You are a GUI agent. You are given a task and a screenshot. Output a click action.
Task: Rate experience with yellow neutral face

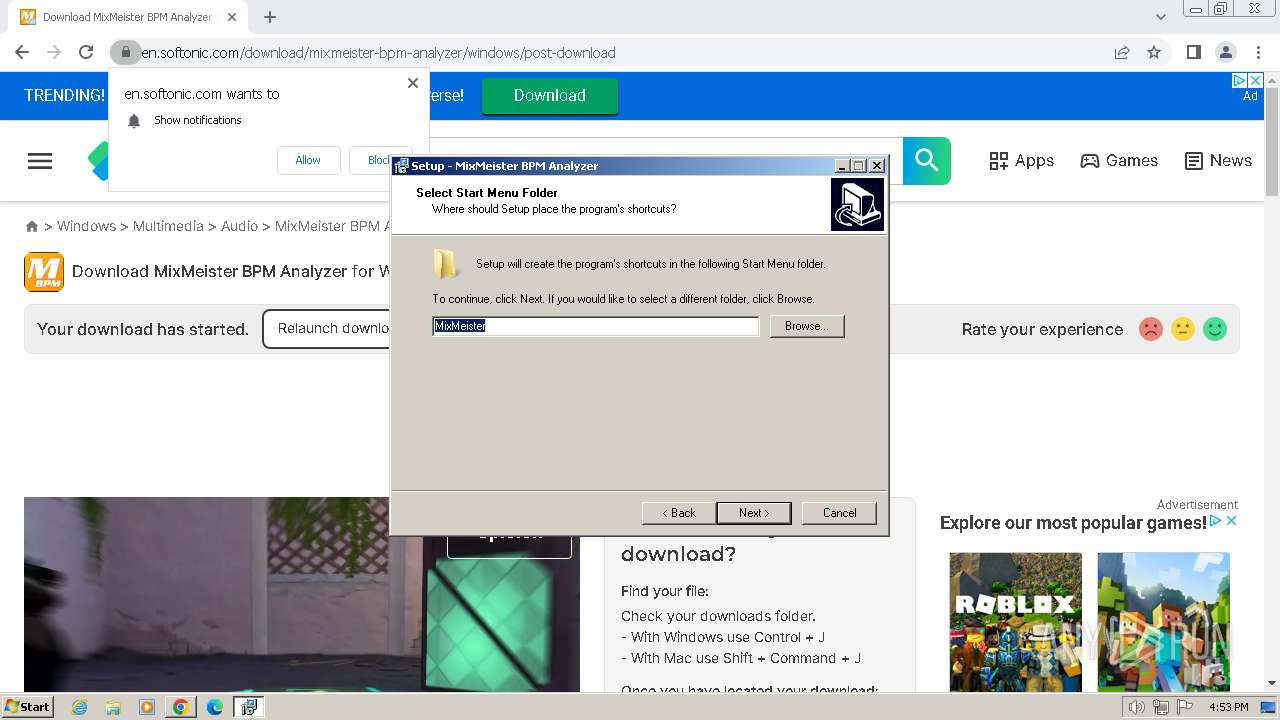(1183, 329)
